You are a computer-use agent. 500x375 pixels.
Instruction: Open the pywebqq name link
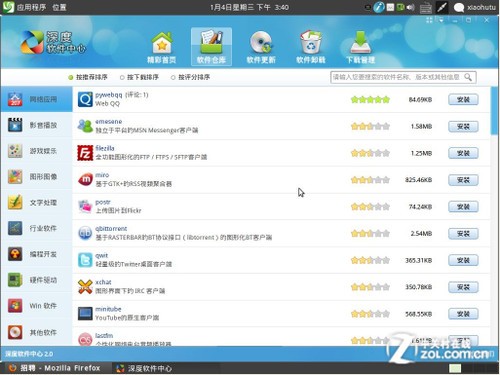click(x=109, y=95)
